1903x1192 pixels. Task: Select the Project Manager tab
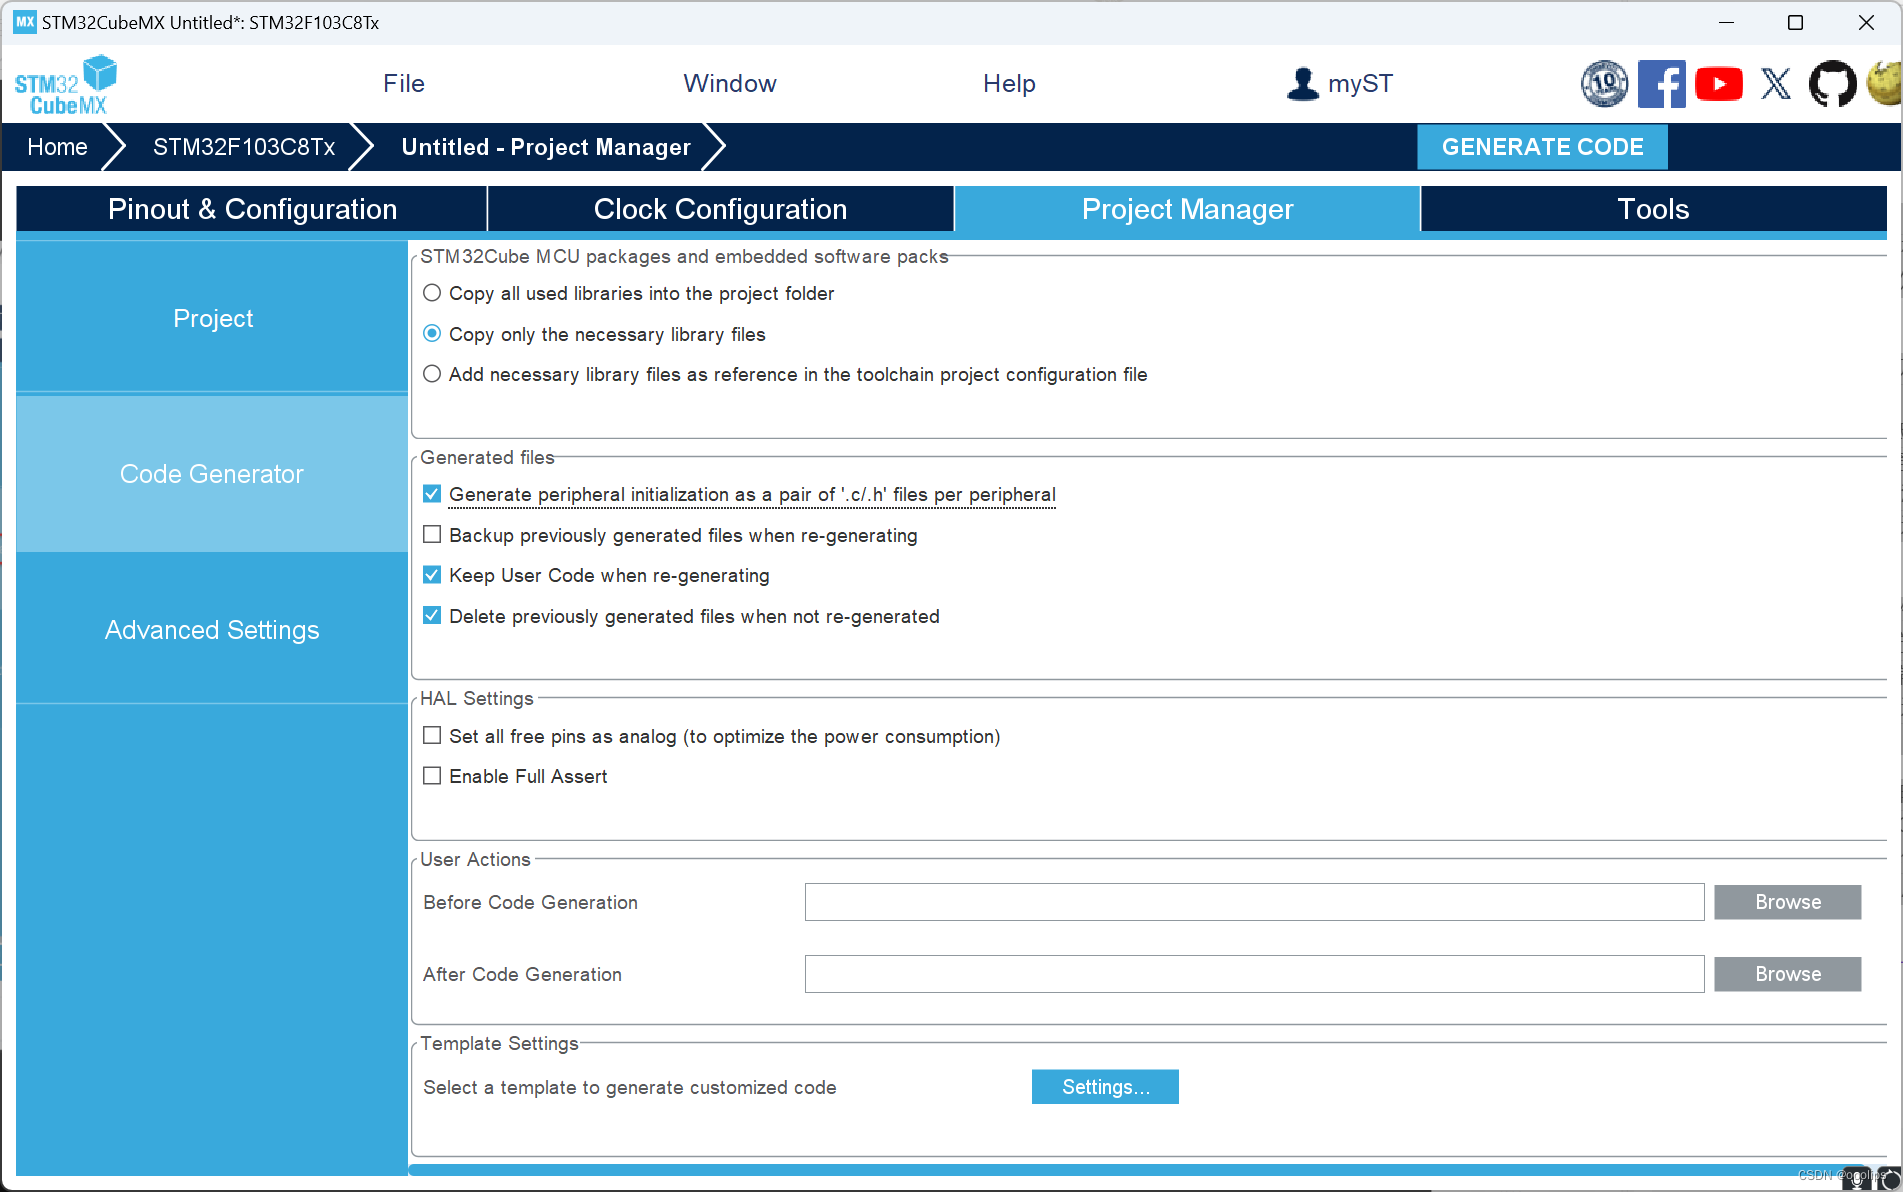pos(1187,209)
